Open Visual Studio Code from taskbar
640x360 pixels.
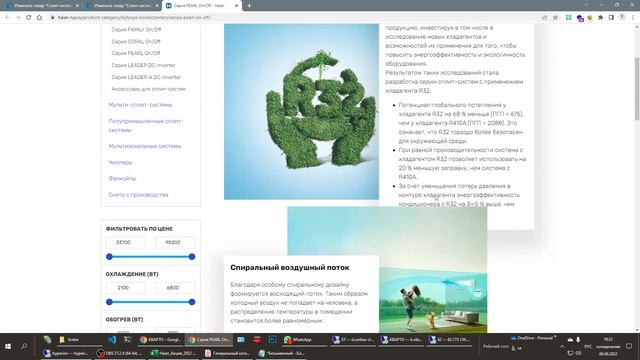point(111,340)
